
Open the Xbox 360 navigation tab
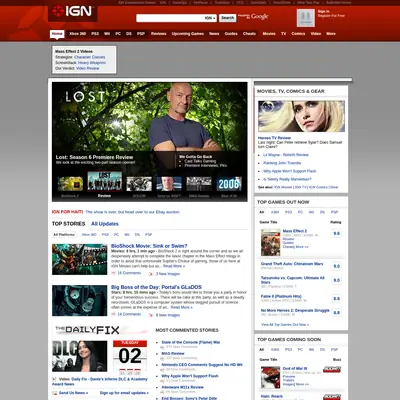[77, 34]
